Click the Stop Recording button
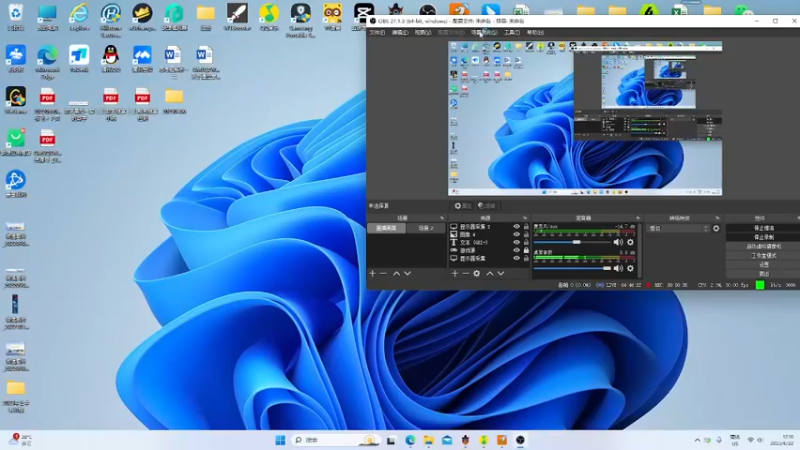 click(763, 237)
